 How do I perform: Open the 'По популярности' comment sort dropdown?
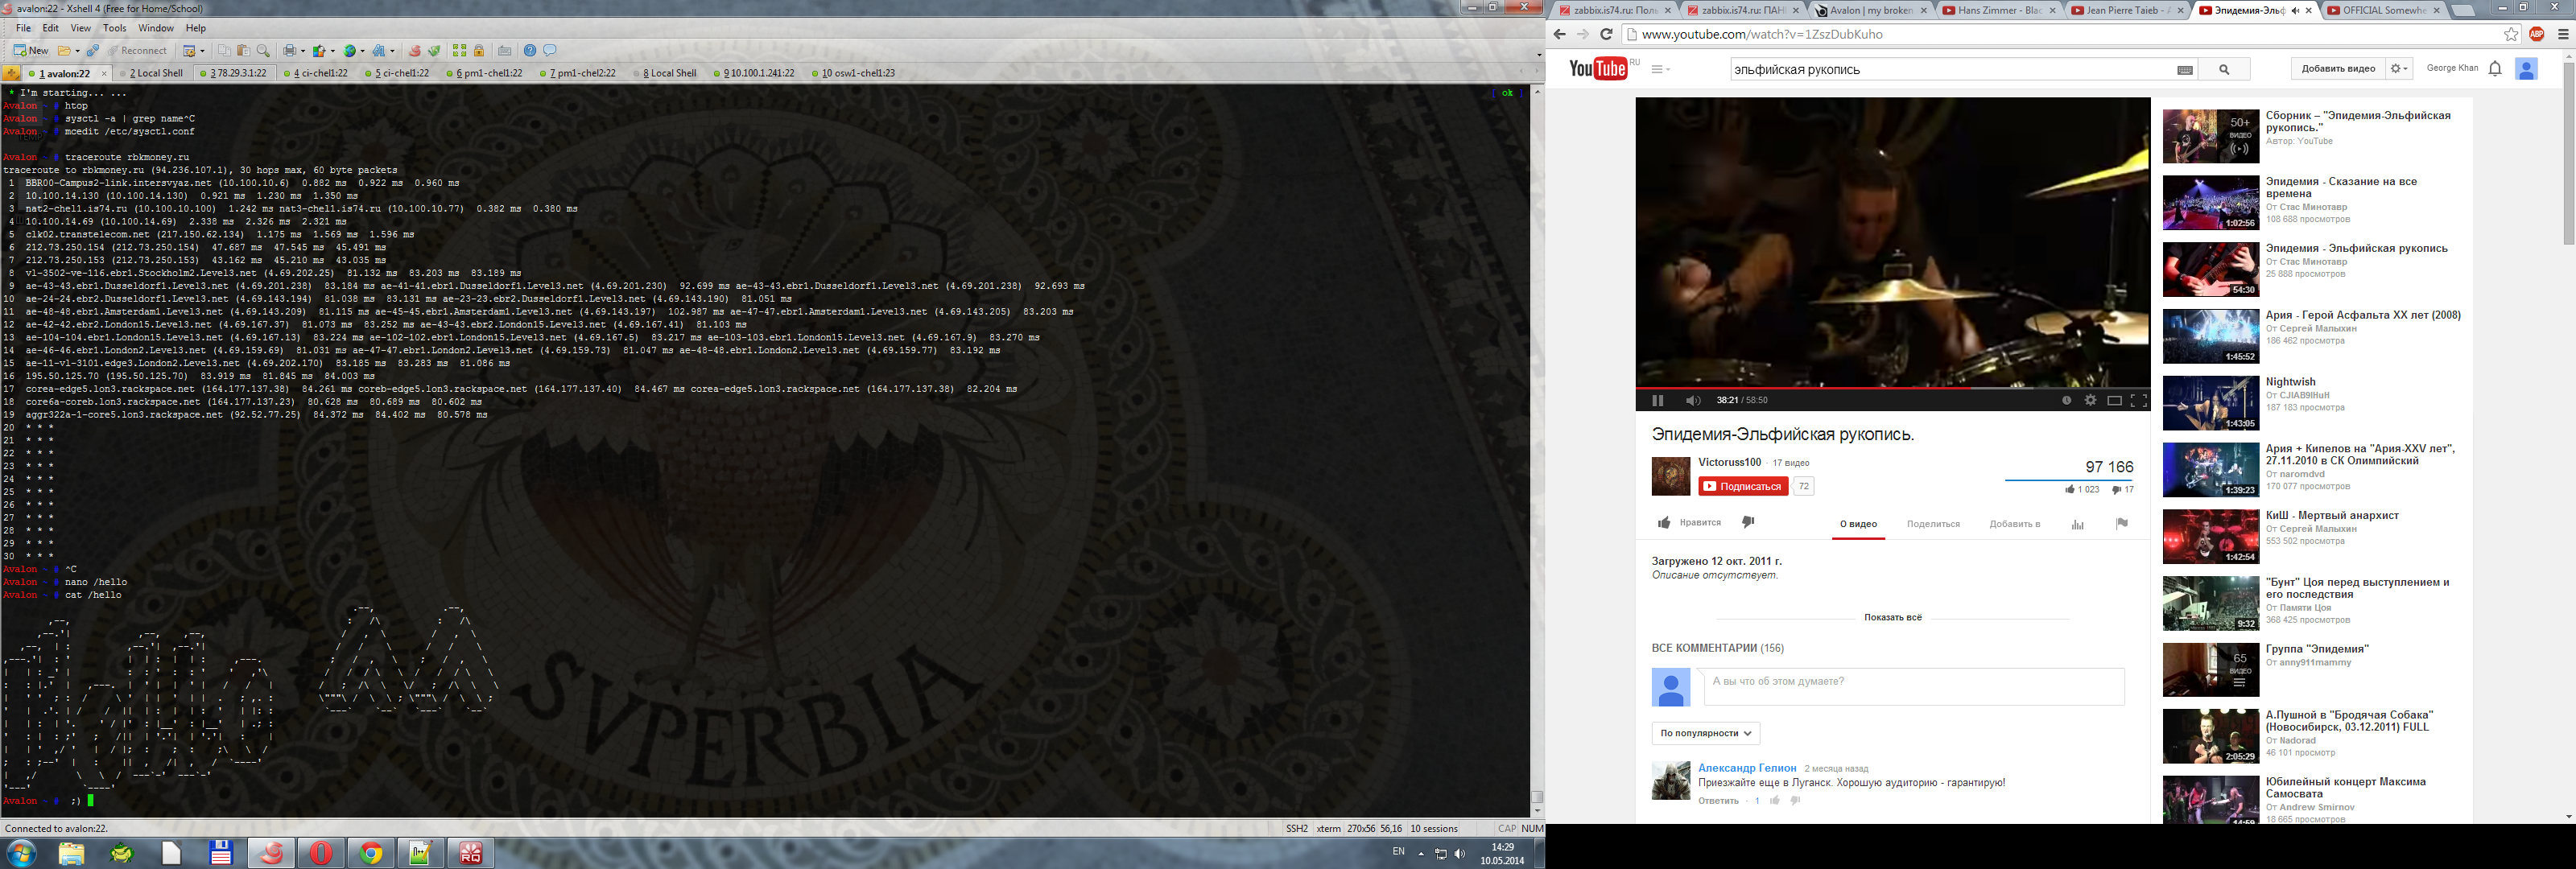[x=1705, y=733]
